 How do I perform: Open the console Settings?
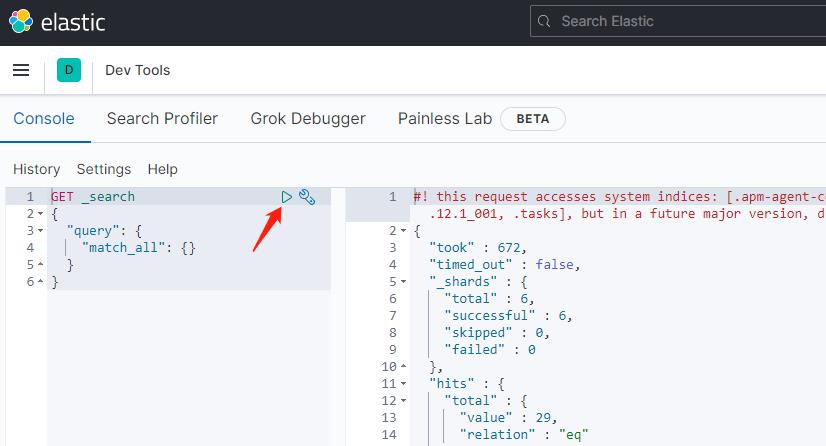[x=104, y=169]
